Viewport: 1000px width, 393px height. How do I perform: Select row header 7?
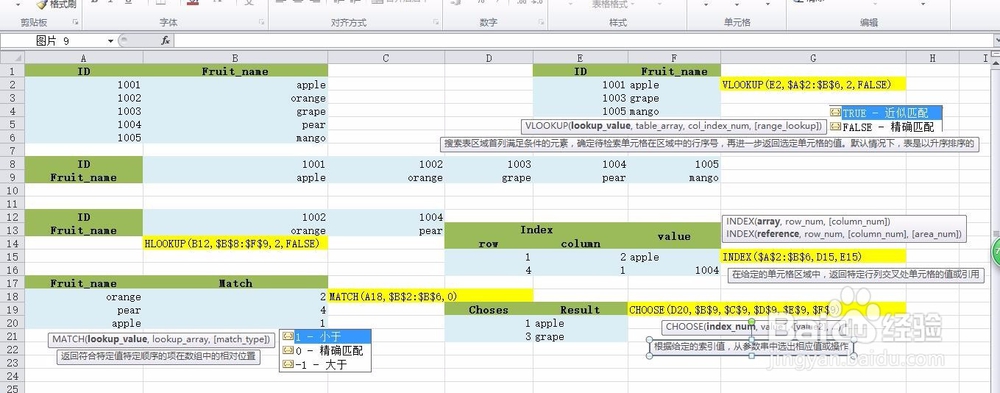[x=12, y=151]
